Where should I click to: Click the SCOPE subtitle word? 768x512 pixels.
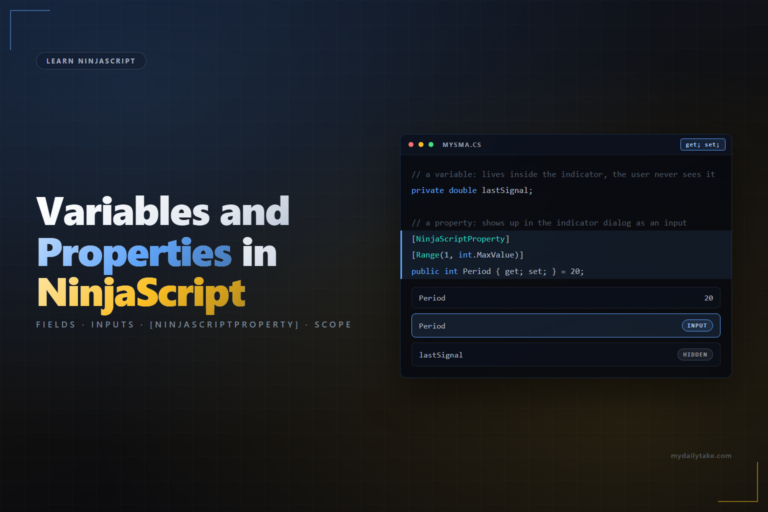(333, 324)
